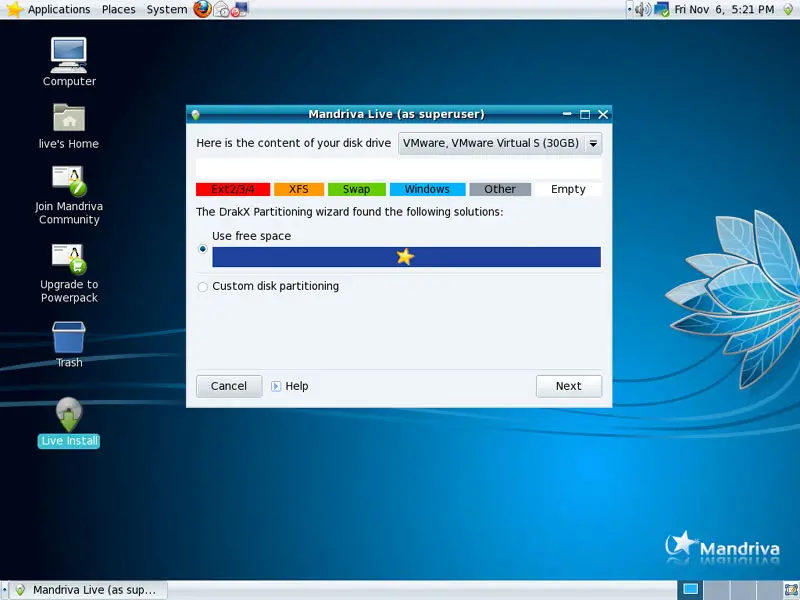Close the Mandriva Live dialog
This screenshot has height=600, width=800.
pos(603,114)
